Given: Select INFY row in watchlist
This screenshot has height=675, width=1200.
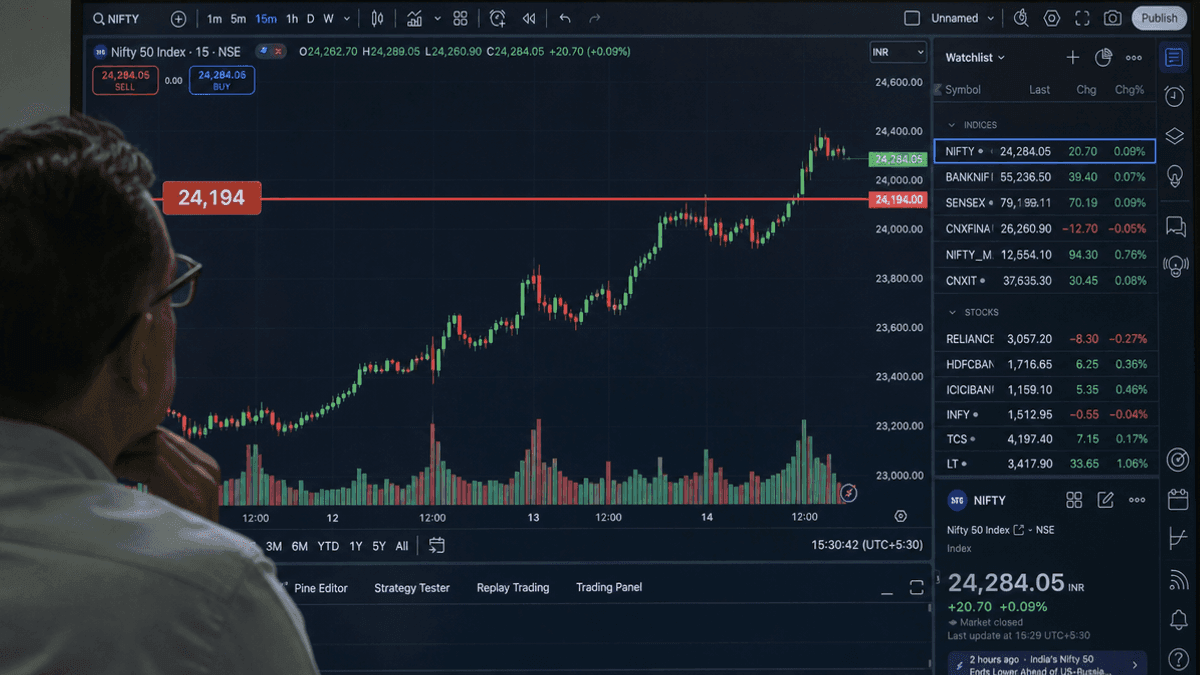Looking at the screenshot, I should point(1045,414).
